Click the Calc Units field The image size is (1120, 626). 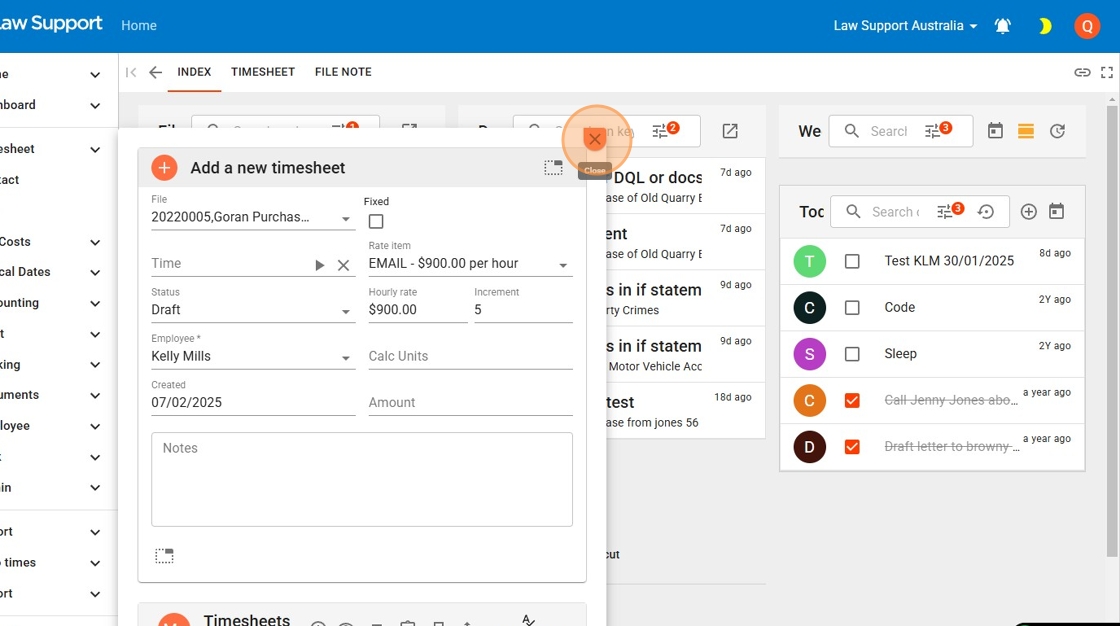(x=470, y=357)
